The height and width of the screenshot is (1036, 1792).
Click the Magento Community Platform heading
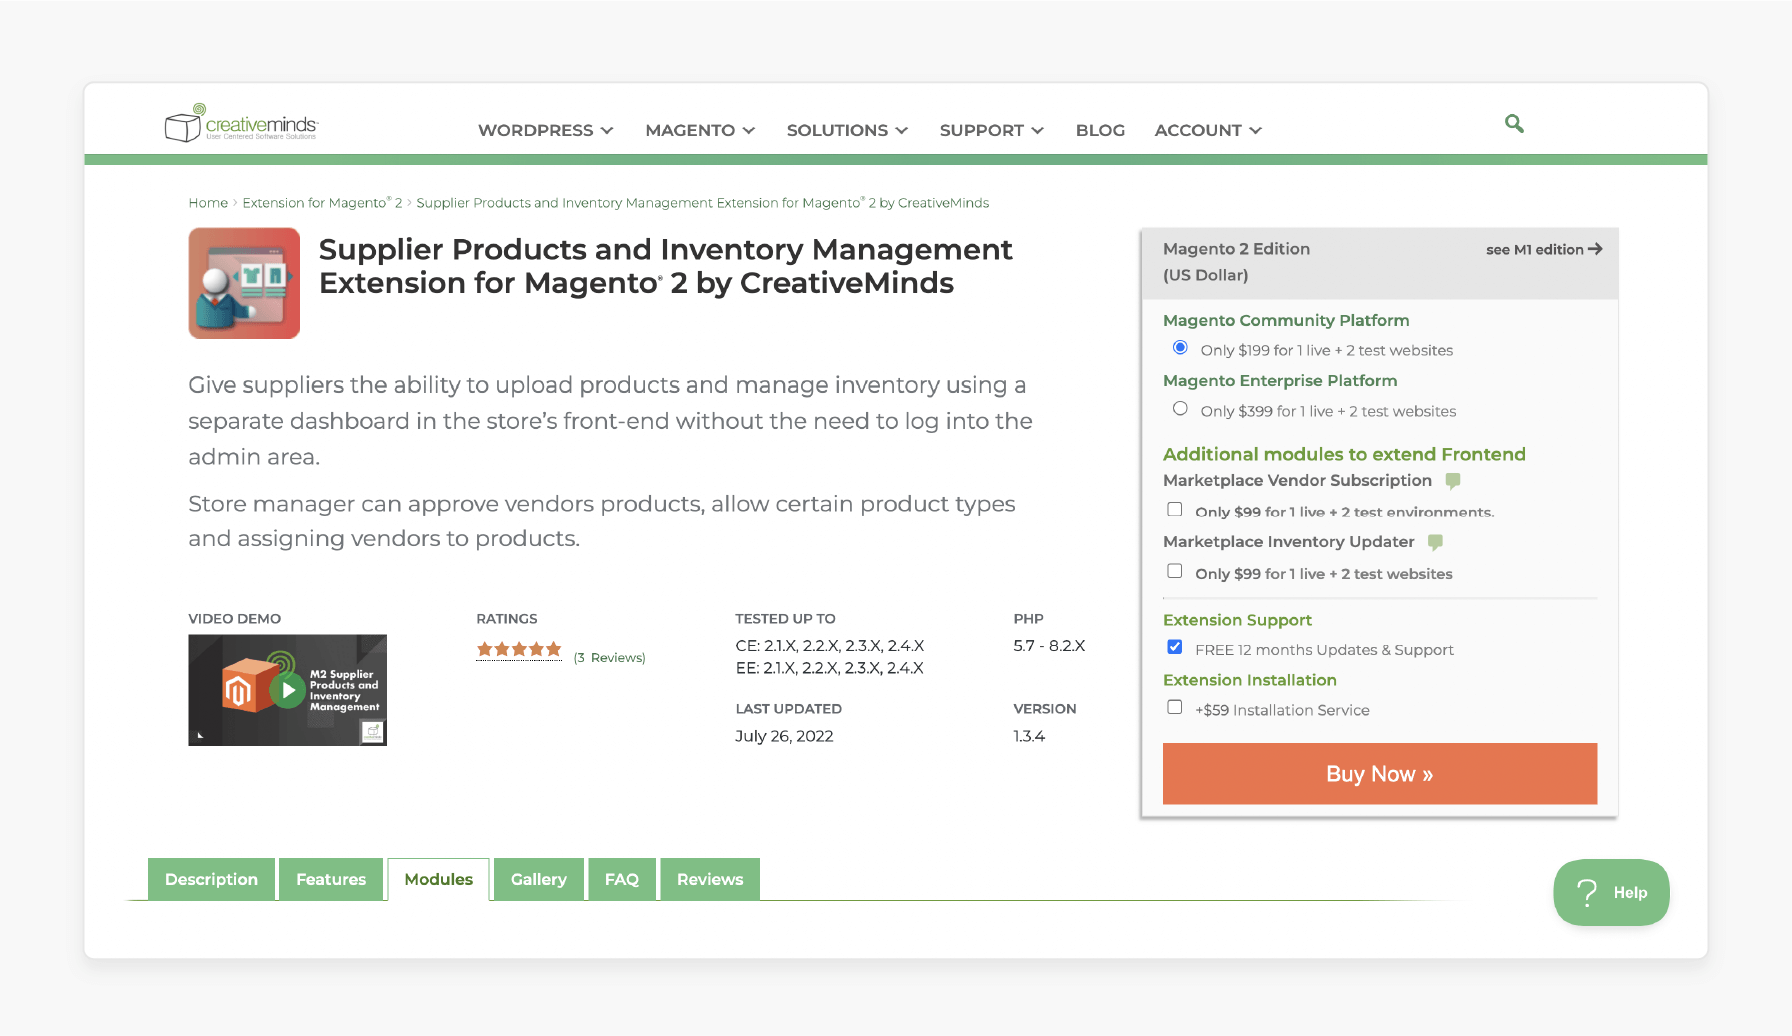pos(1286,320)
